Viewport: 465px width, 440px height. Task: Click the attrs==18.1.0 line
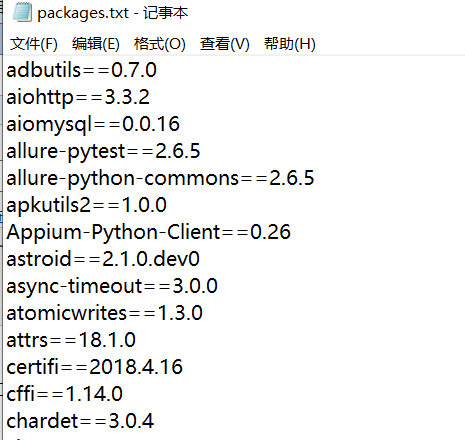[x=71, y=340]
